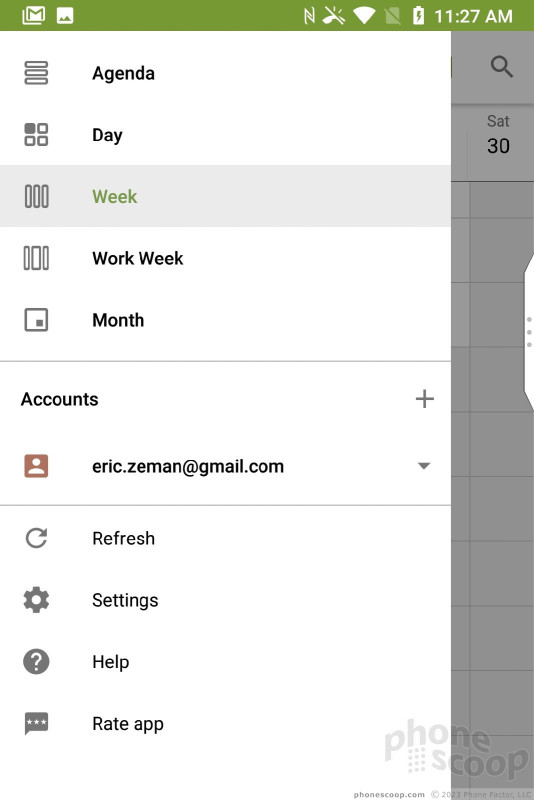
Task: Tap the contact avatar icon beside the account
Action: (x=36, y=465)
